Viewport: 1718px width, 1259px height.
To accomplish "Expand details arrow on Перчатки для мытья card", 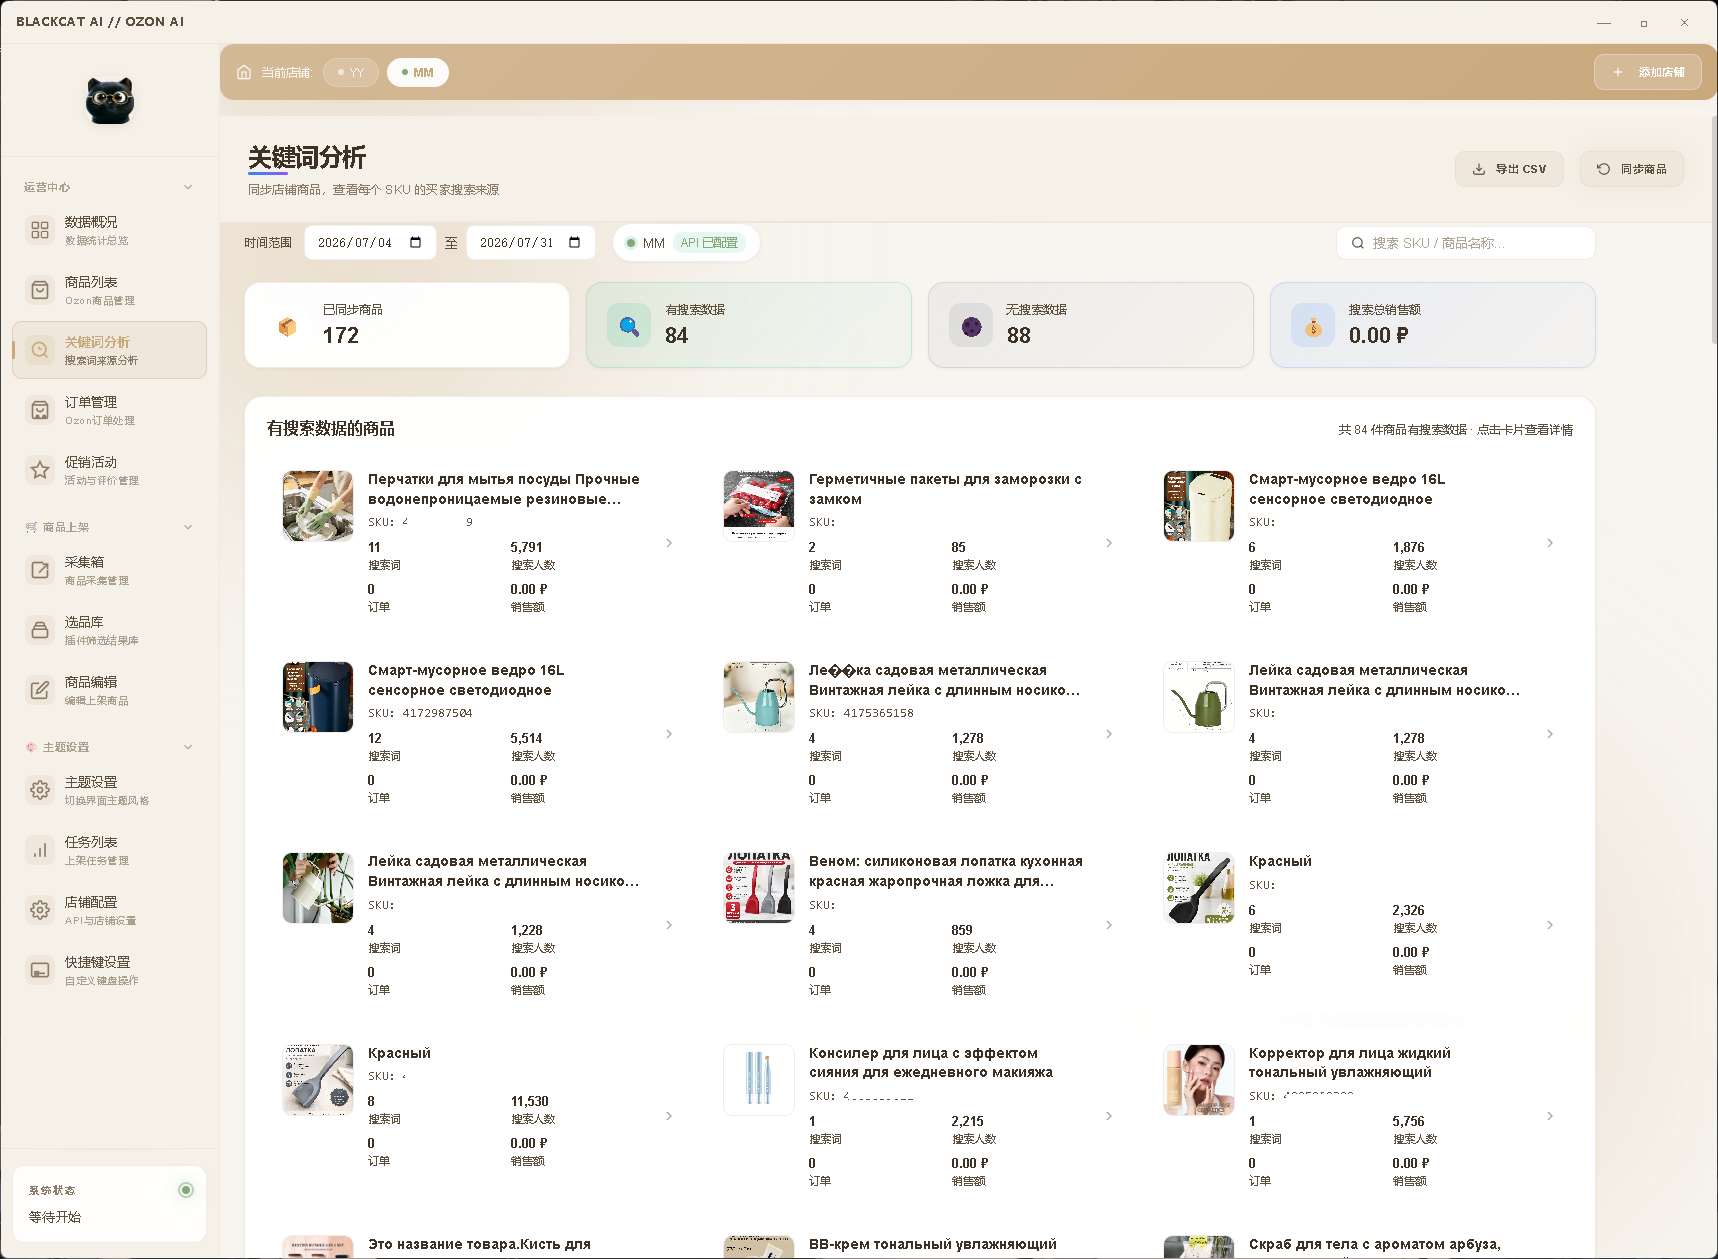I will point(669,543).
